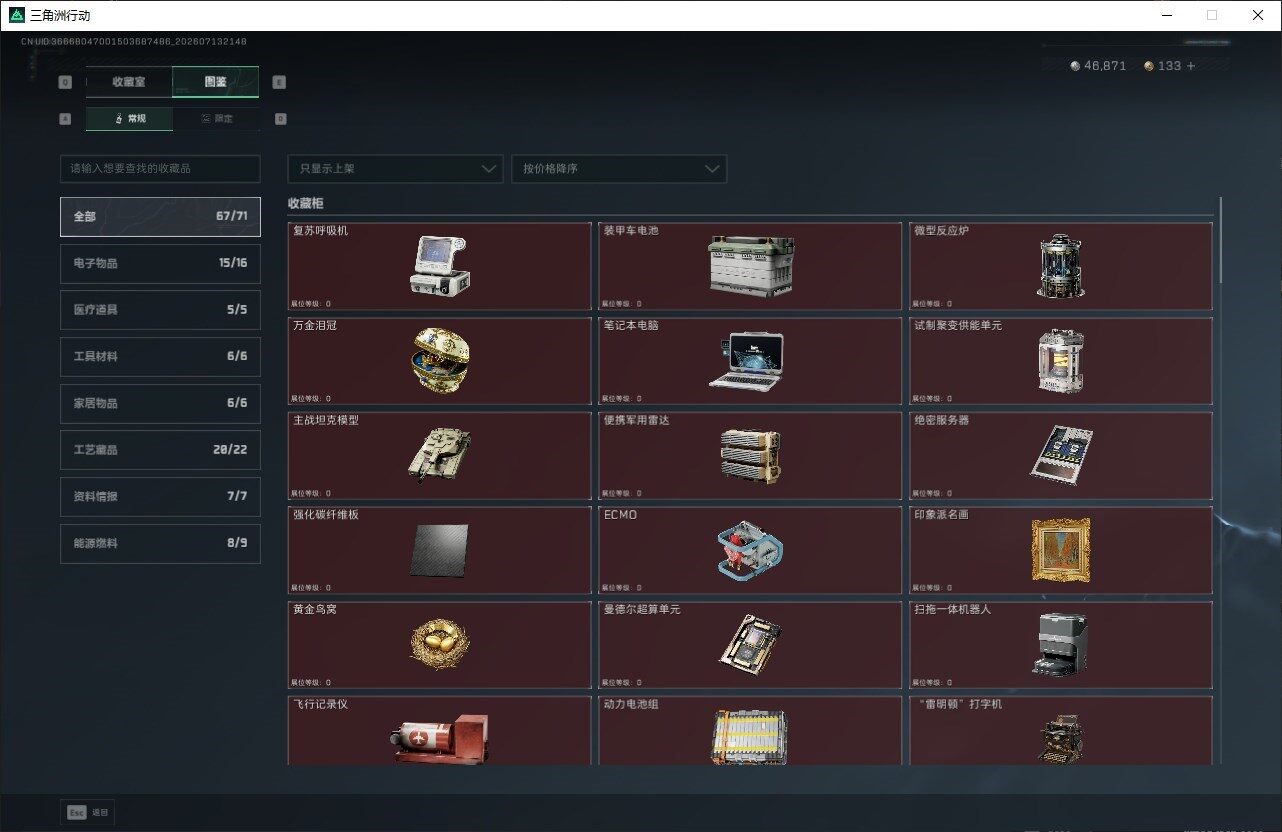Switch to the 常规 mode toggle
This screenshot has width=1282, height=832.
click(x=129, y=118)
